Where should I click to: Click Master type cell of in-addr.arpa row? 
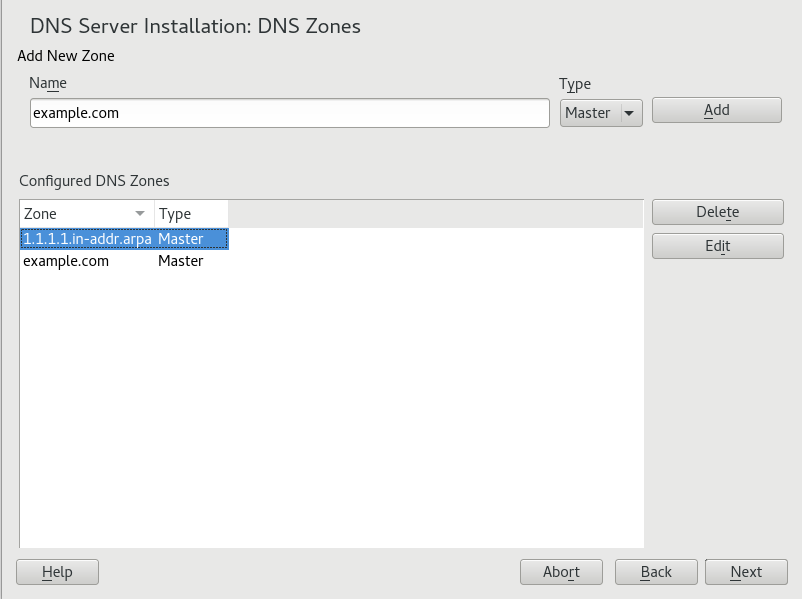(x=181, y=239)
